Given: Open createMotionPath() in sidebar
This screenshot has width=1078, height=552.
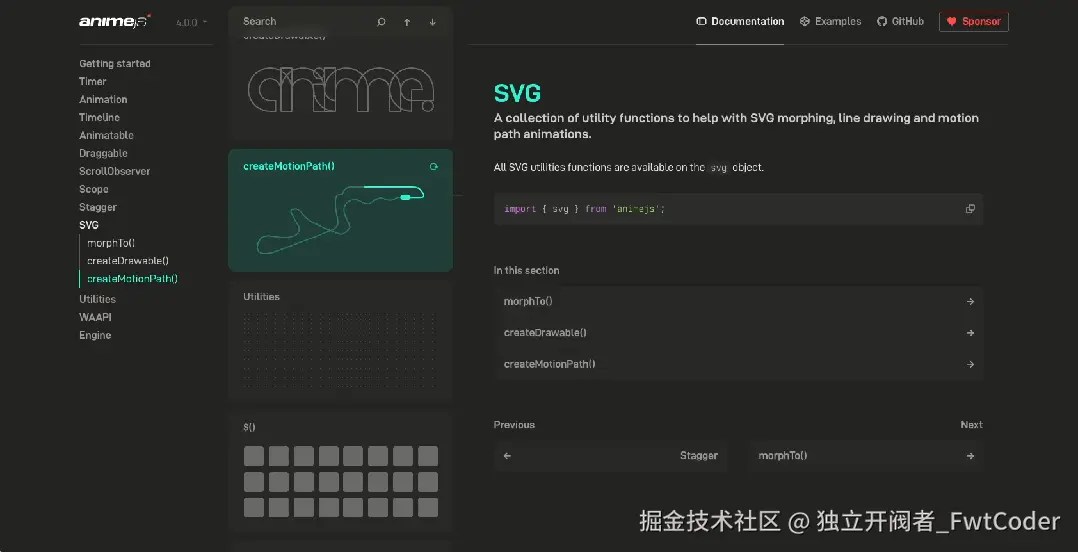Looking at the screenshot, I should pos(133,278).
